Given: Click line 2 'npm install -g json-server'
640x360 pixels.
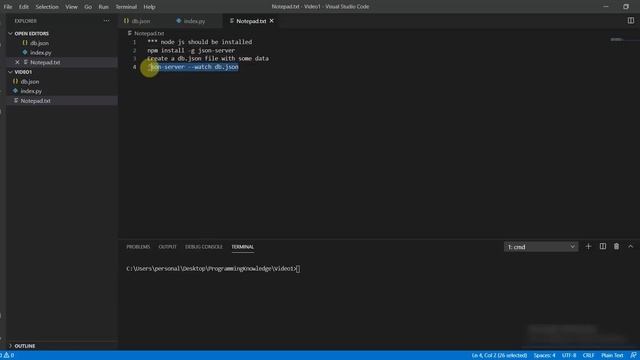Looking at the screenshot, I should point(191,51).
